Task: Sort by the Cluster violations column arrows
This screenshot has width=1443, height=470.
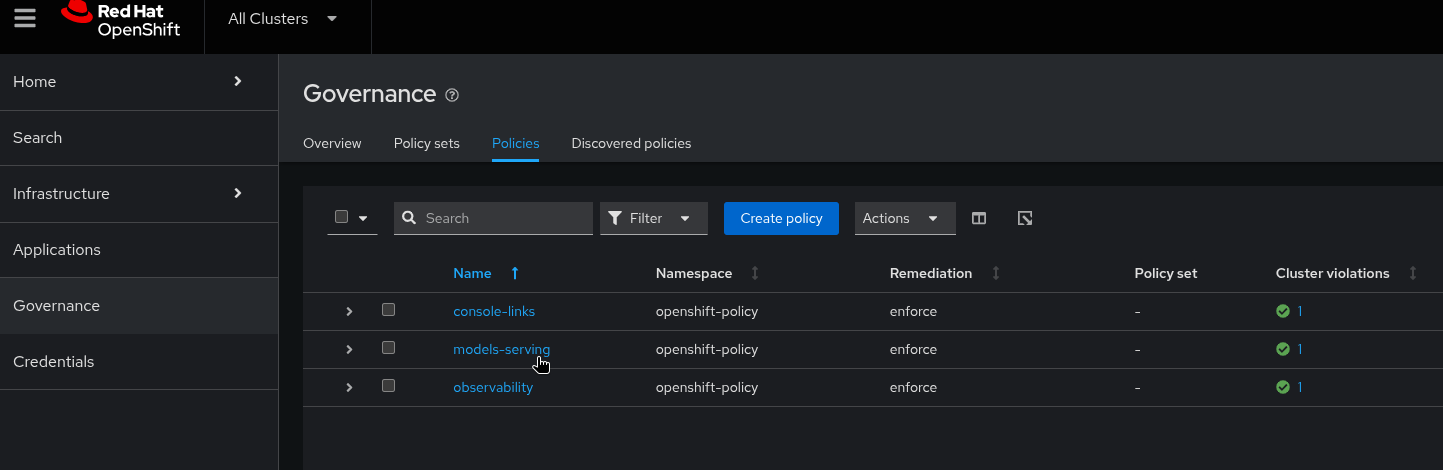Action: [1412, 273]
